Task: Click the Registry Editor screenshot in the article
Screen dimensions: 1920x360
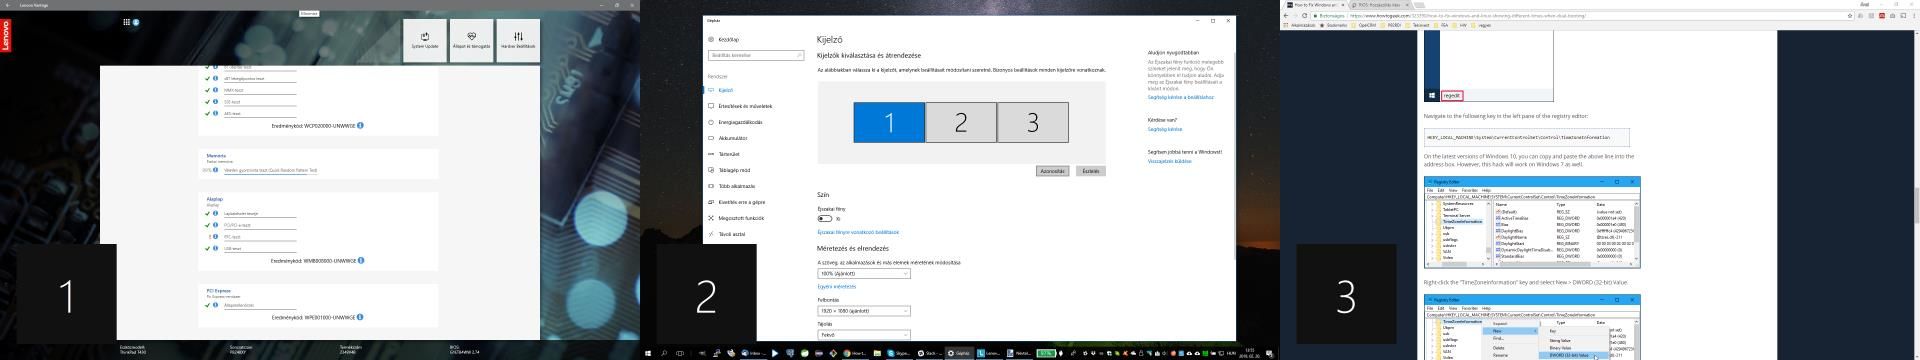Action: [x=1532, y=222]
